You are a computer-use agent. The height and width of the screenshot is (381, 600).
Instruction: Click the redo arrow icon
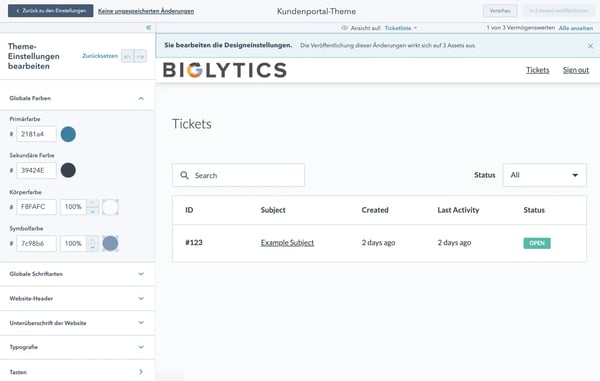tap(140, 56)
